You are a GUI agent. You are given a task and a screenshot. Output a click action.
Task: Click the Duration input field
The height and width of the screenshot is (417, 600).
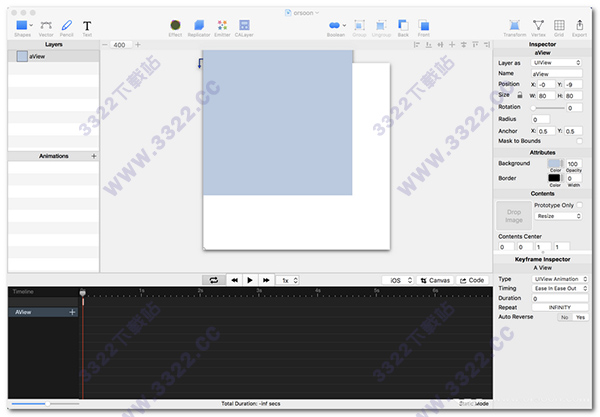560,298
